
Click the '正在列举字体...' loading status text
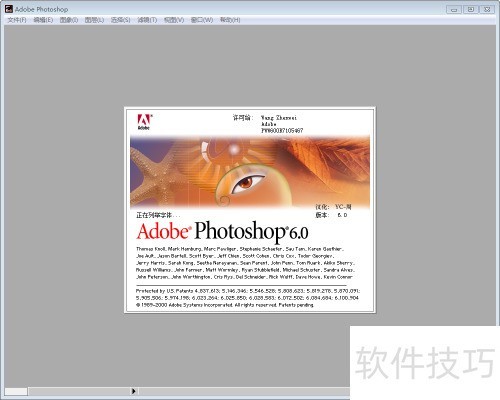(158, 215)
